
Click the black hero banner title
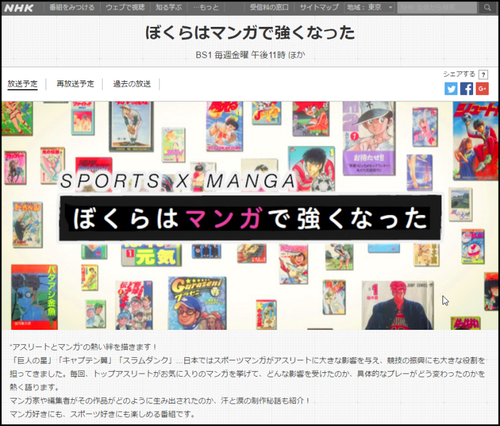pos(250,218)
